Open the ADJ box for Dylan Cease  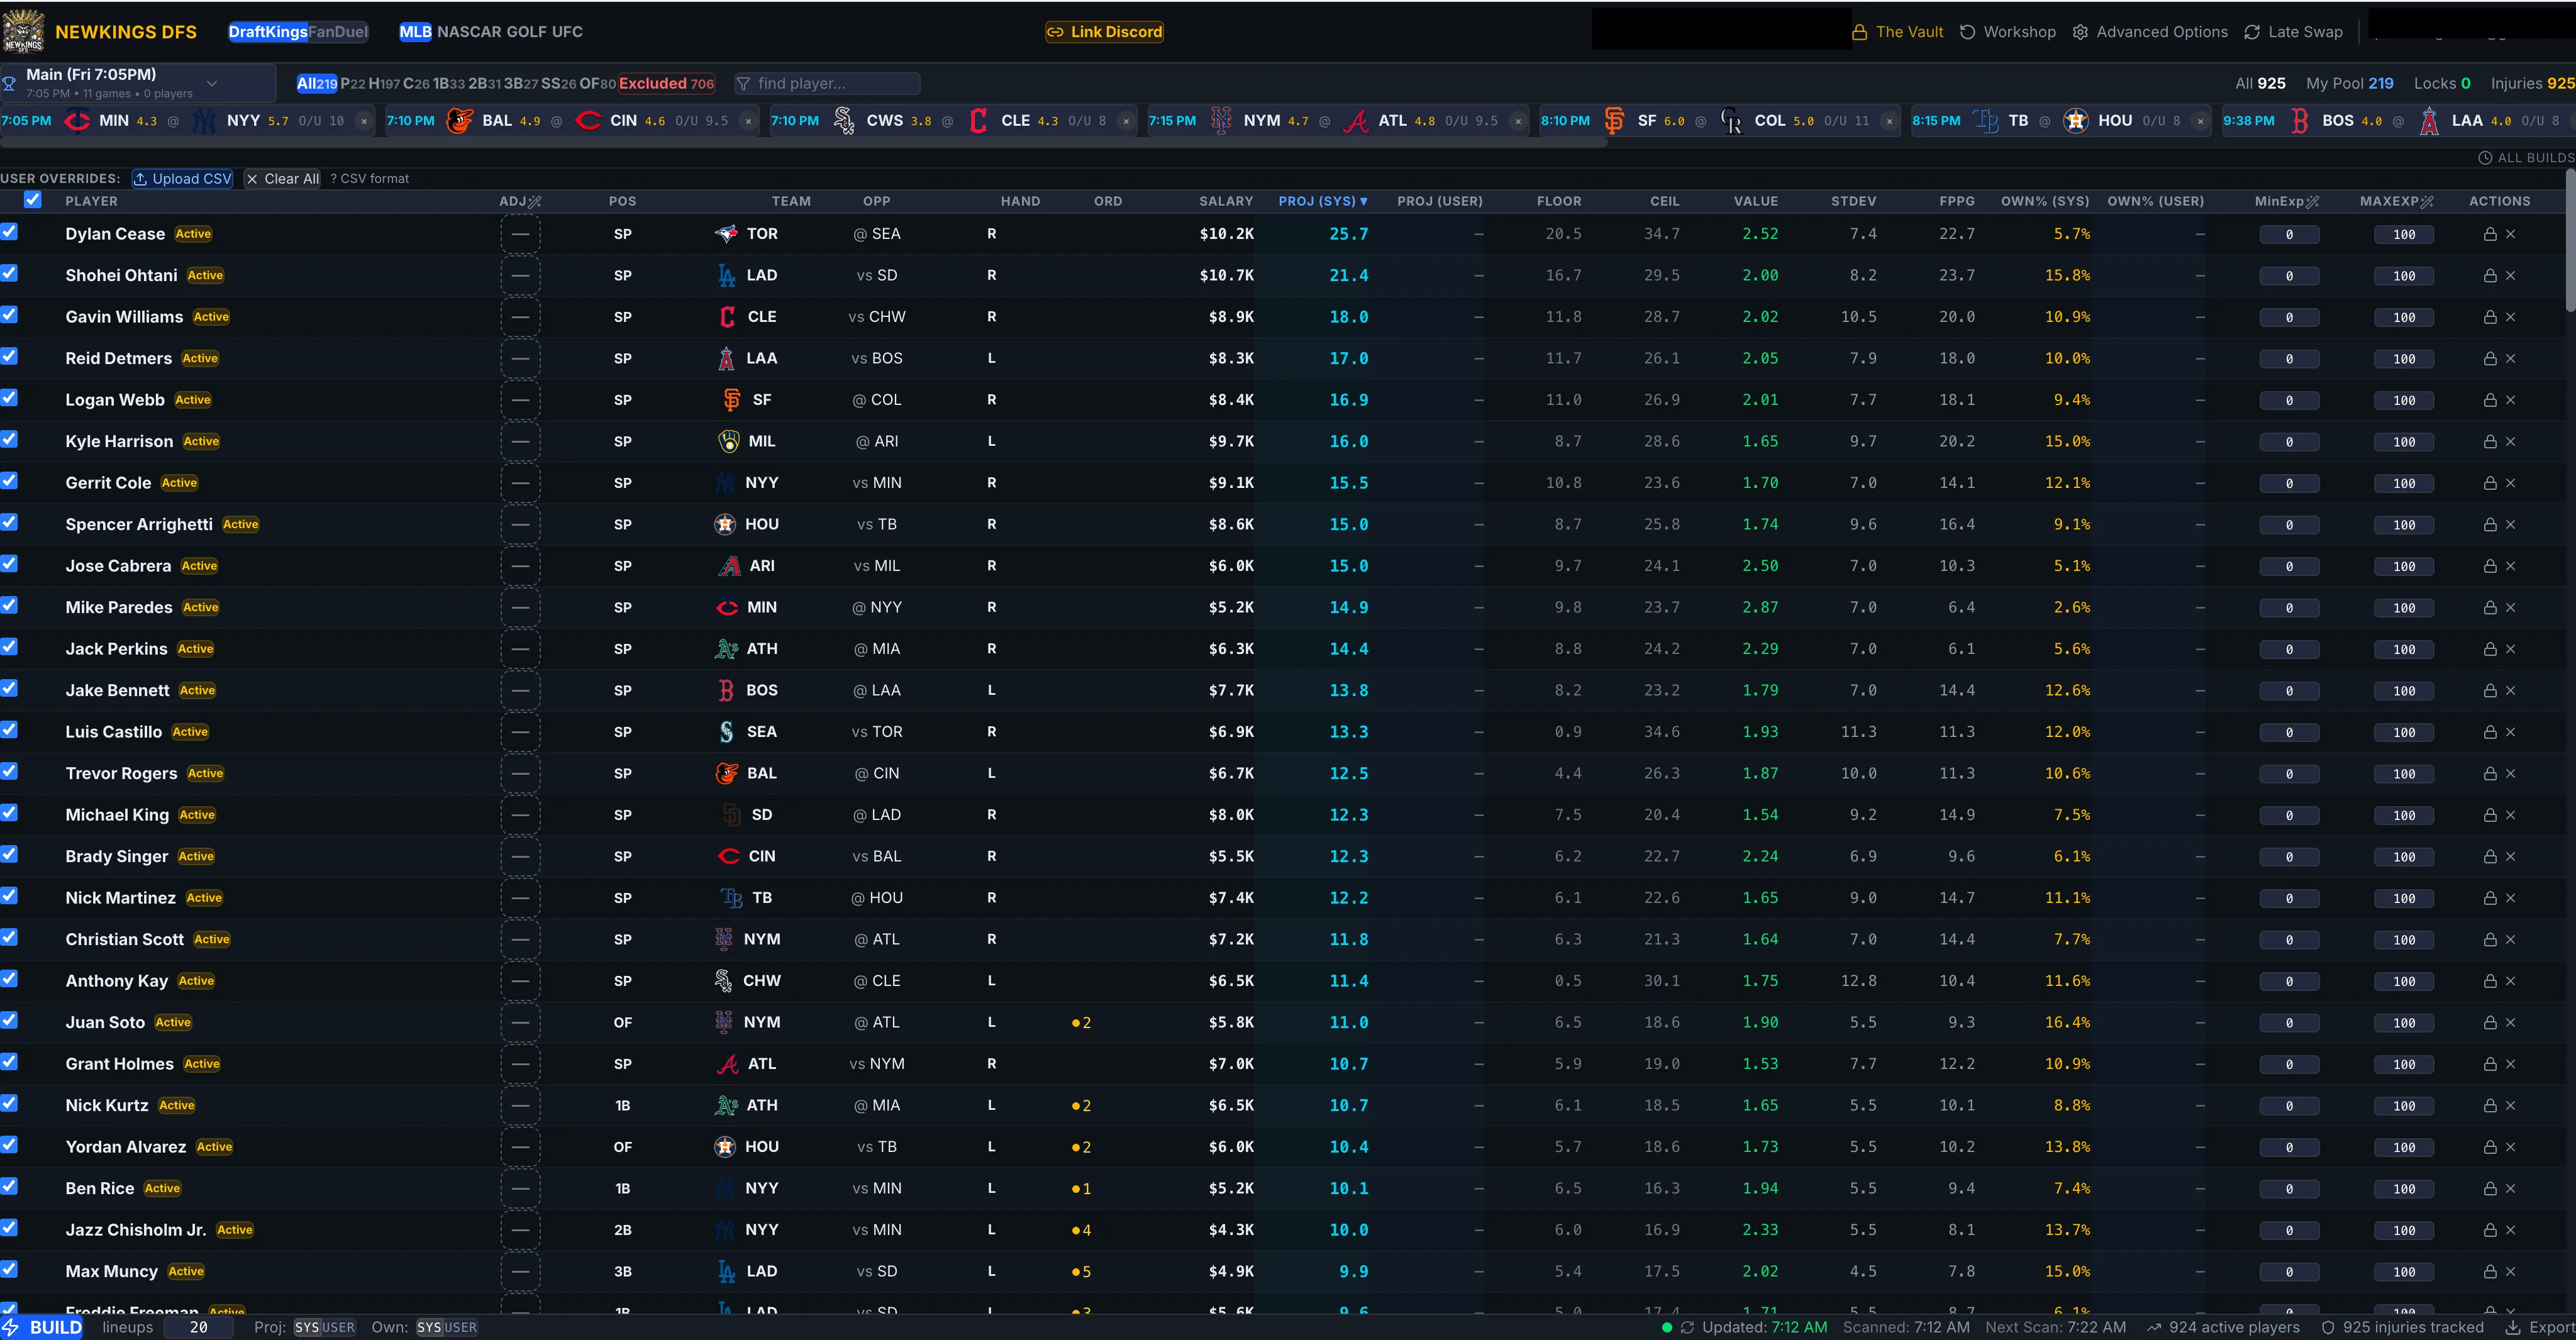(x=520, y=234)
